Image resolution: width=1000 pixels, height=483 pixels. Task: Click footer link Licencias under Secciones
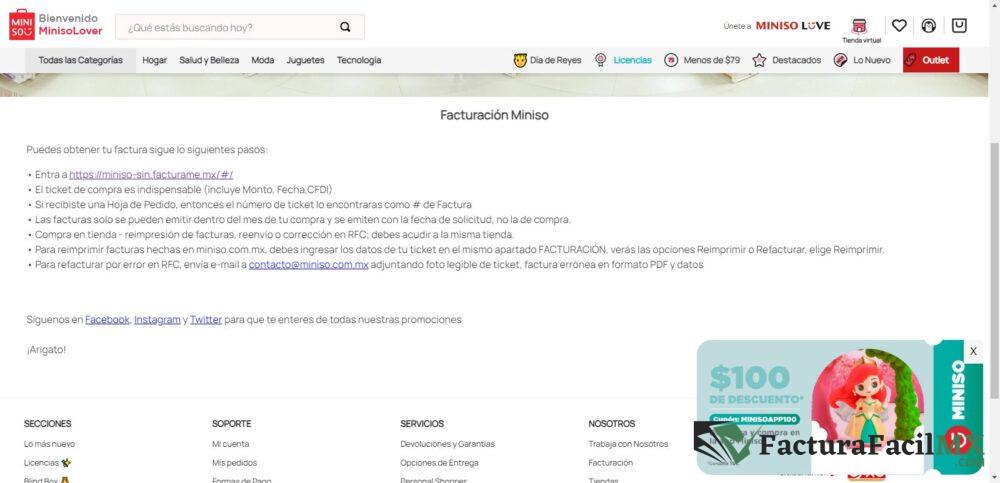click(47, 463)
